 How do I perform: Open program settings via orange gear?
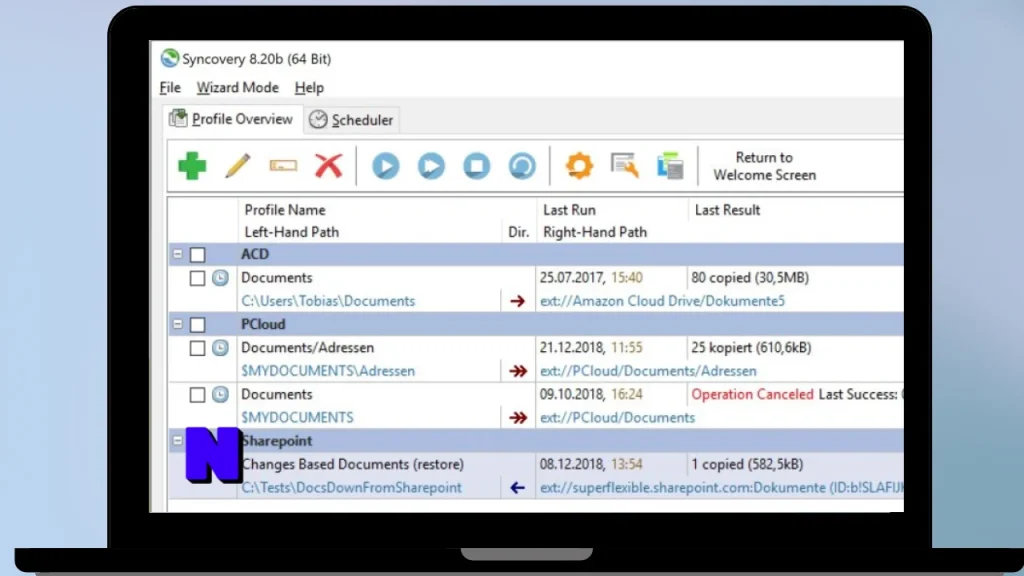[x=579, y=166]
